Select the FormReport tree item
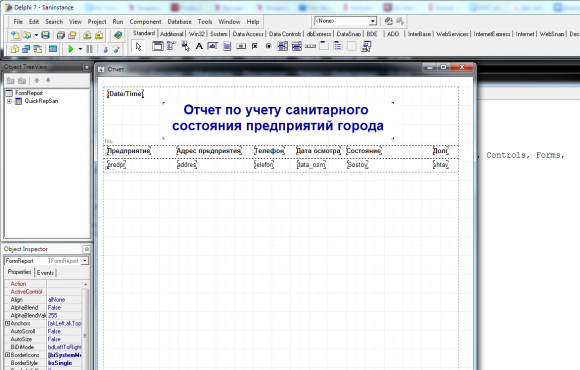580x370 pixels. click(29, 93)
